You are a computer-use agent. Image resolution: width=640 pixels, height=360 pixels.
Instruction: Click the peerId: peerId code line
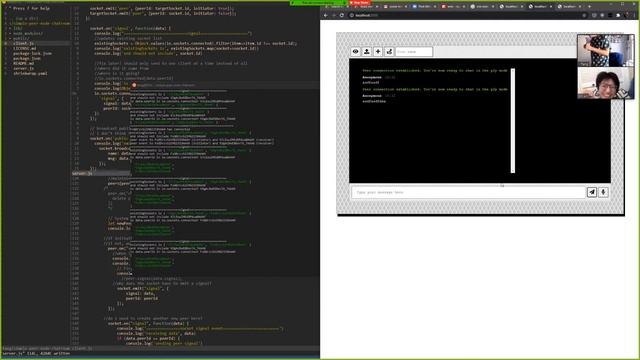coord(142,298)
